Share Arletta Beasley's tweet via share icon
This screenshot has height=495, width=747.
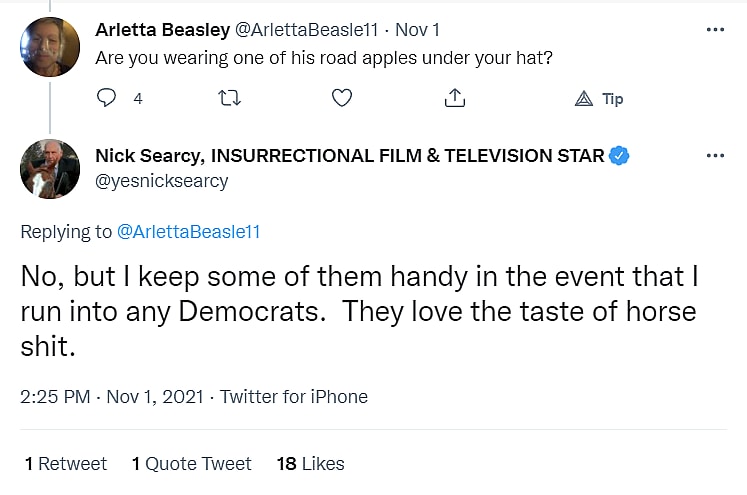pos(455,98)
